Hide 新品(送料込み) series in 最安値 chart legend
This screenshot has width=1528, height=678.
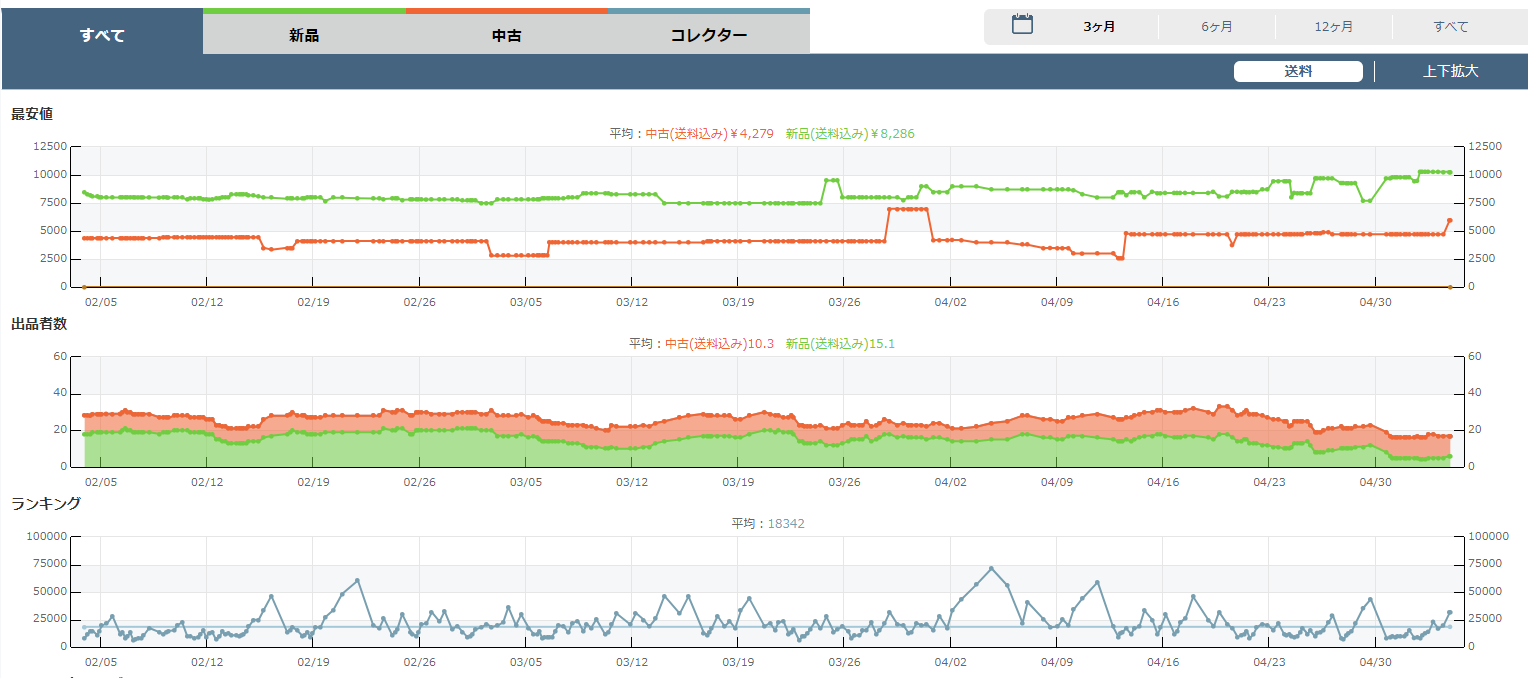click(850, 133)
